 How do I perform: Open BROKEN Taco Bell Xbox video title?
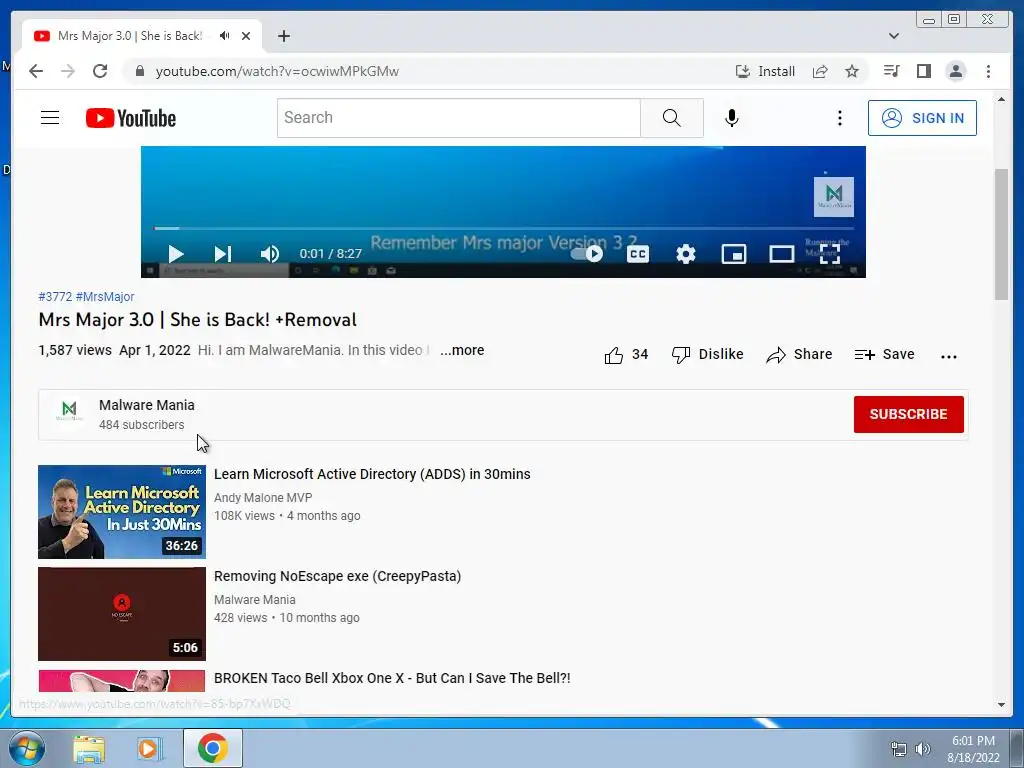(x=392, y=678)
